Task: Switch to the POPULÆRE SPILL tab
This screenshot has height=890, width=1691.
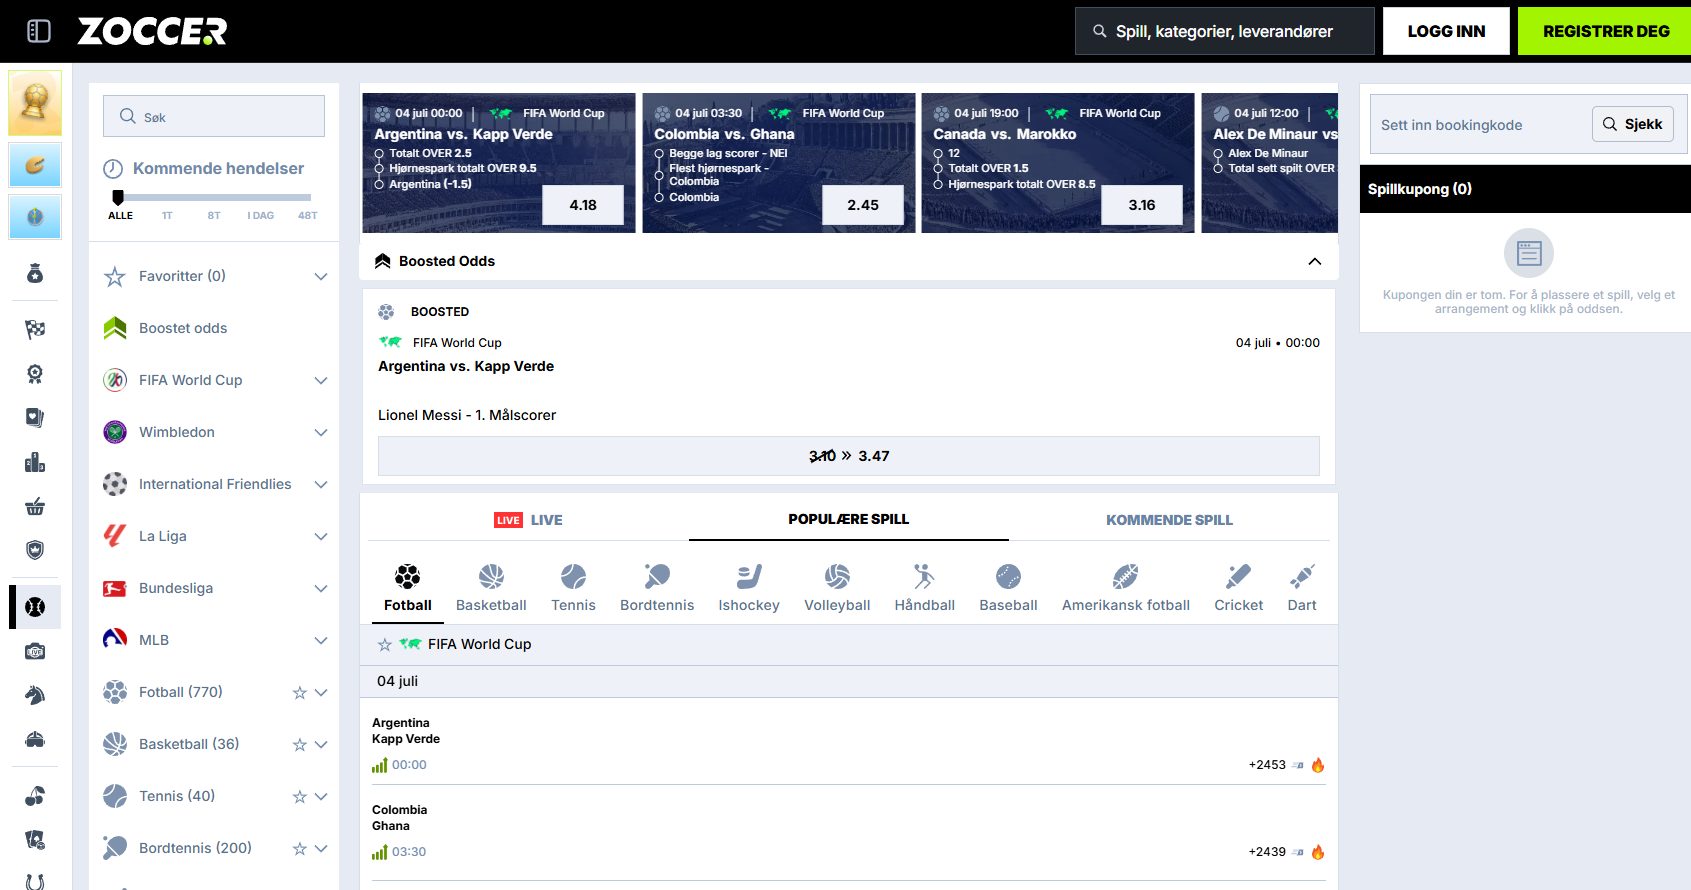Action: 849,519
